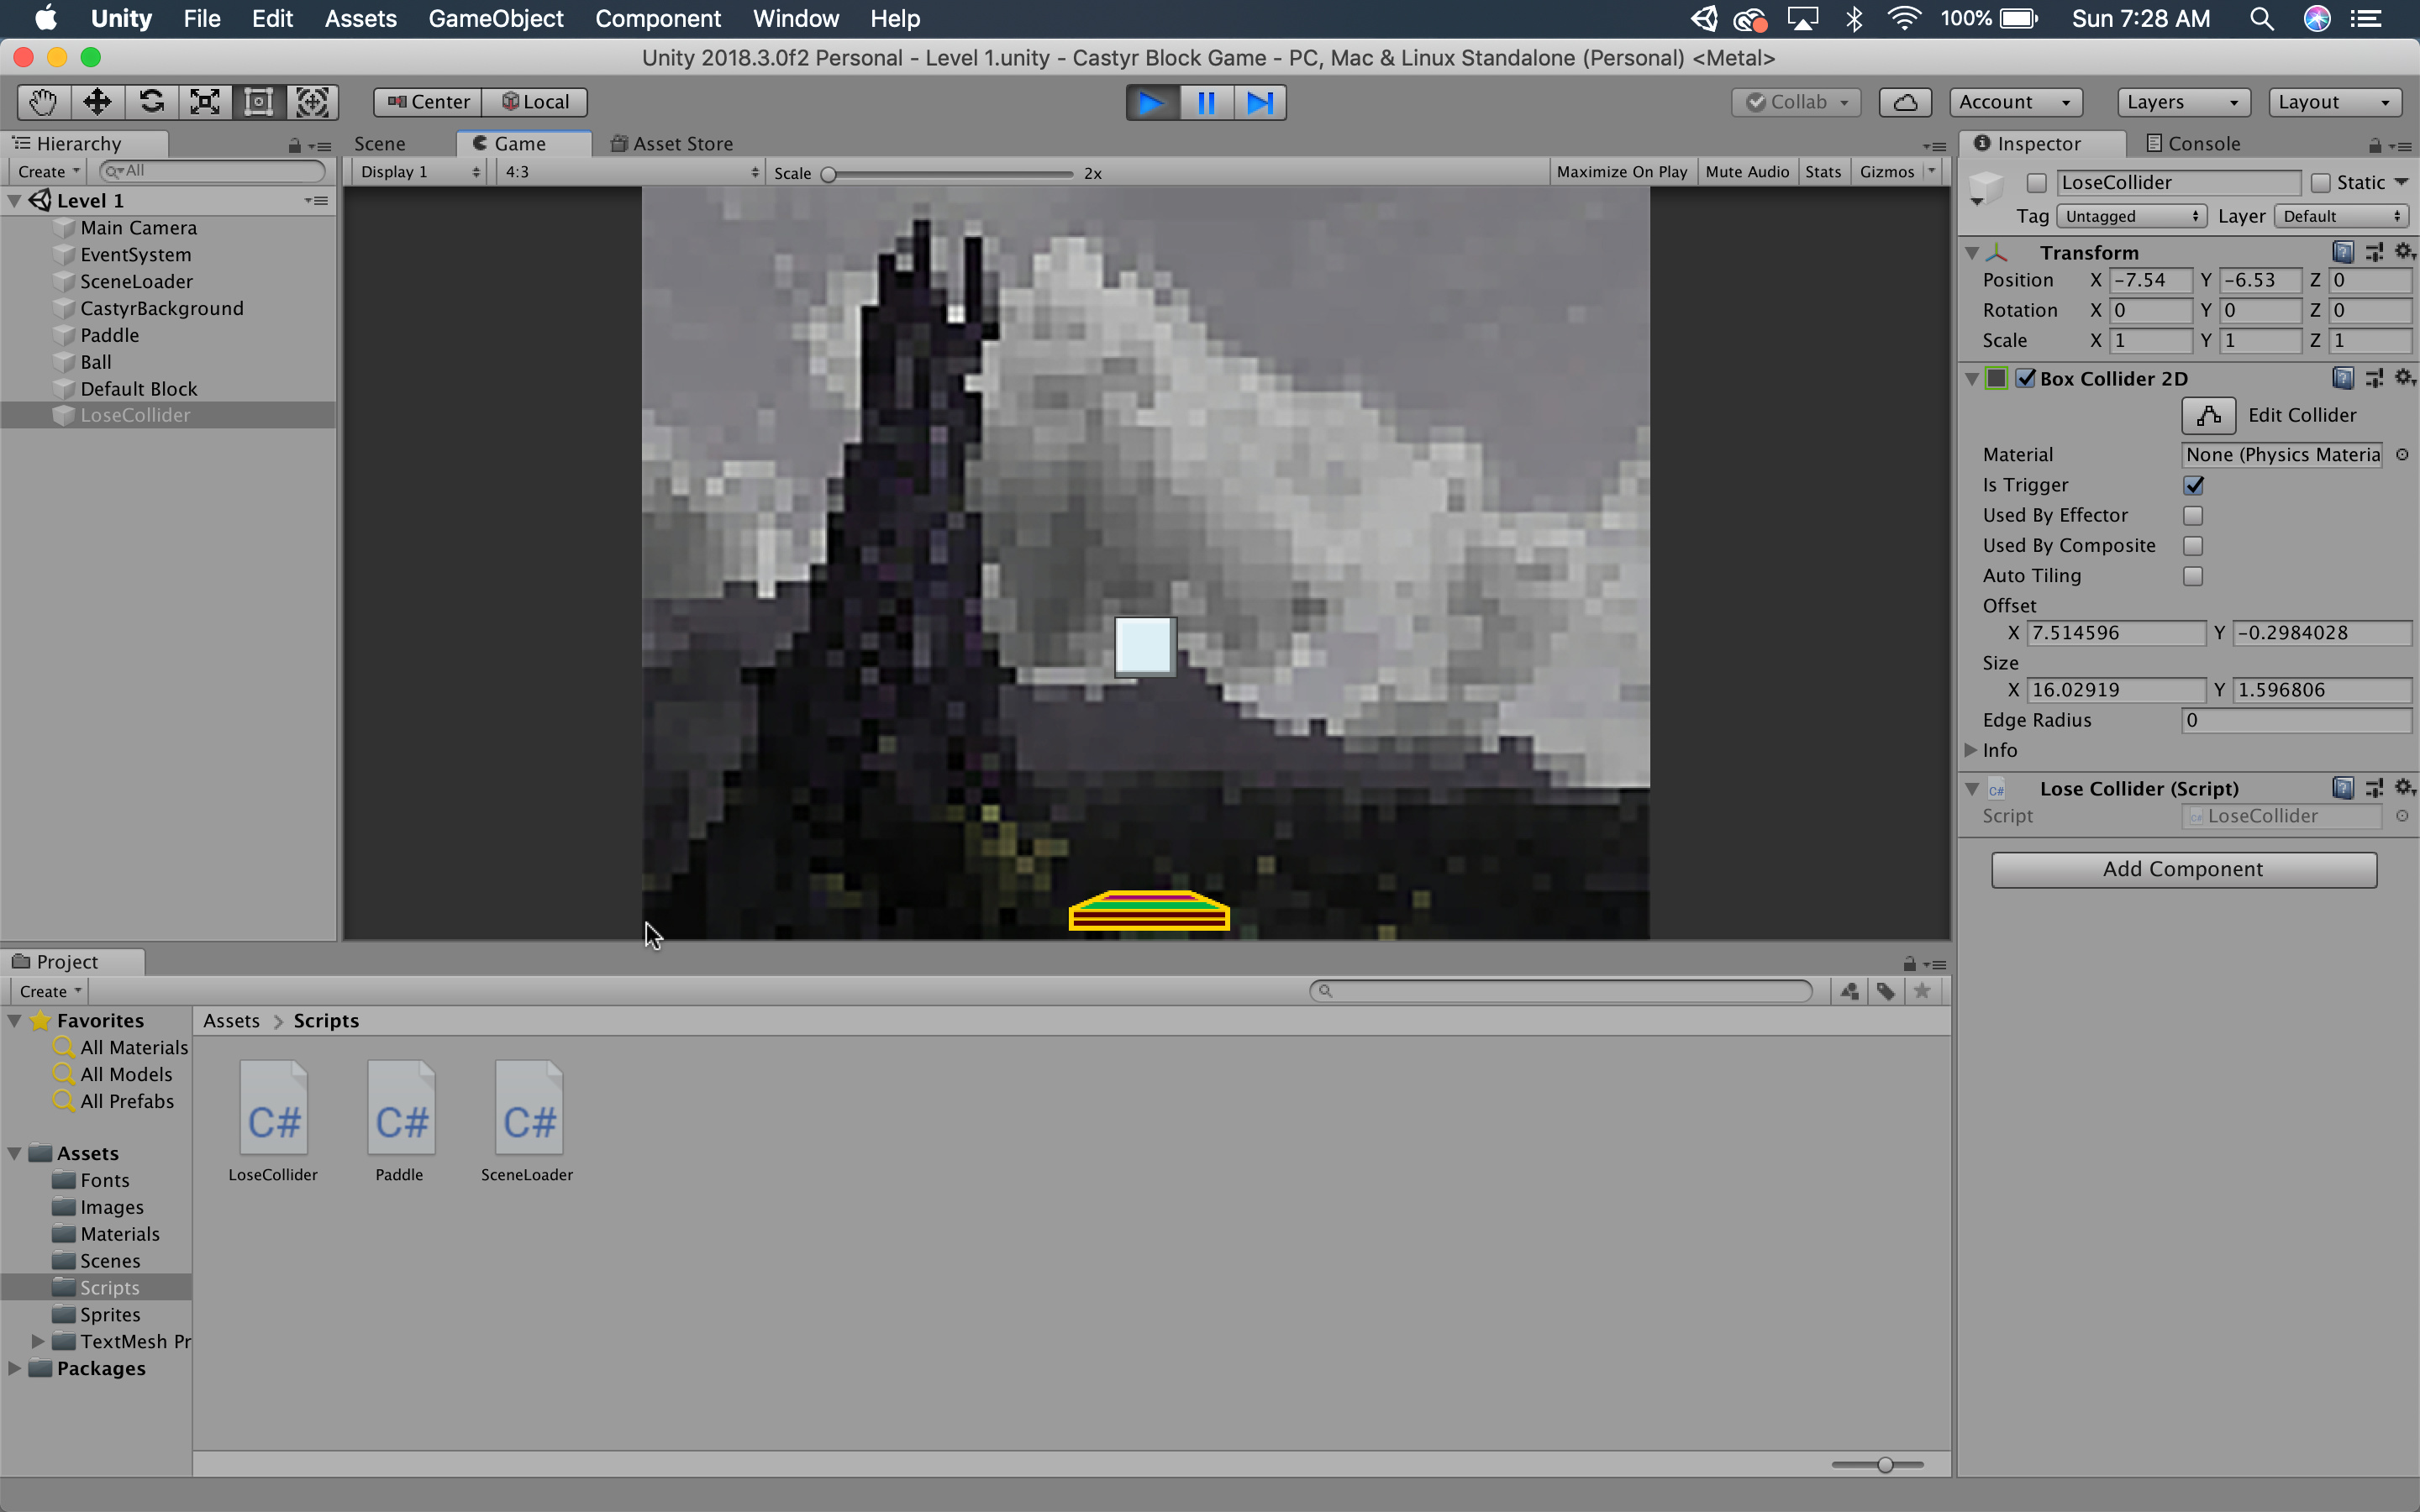Click the Step Forward button
The height and width of the screenshot is (1512, 2420).
pyautogui.click(x=1261, y=101)
